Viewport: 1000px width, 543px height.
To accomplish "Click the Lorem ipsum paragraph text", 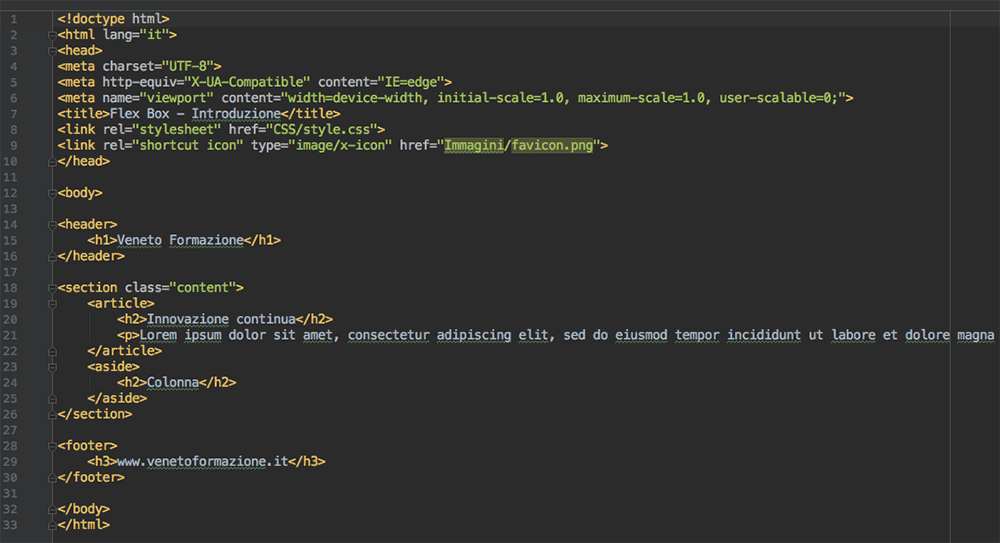I will tap(566, 335).
